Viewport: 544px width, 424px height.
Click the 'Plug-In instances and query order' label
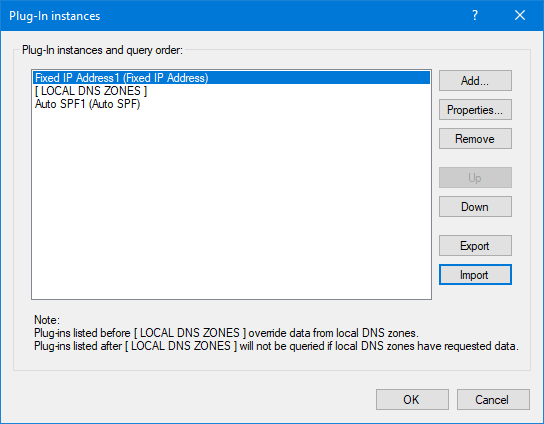(102, 50)
